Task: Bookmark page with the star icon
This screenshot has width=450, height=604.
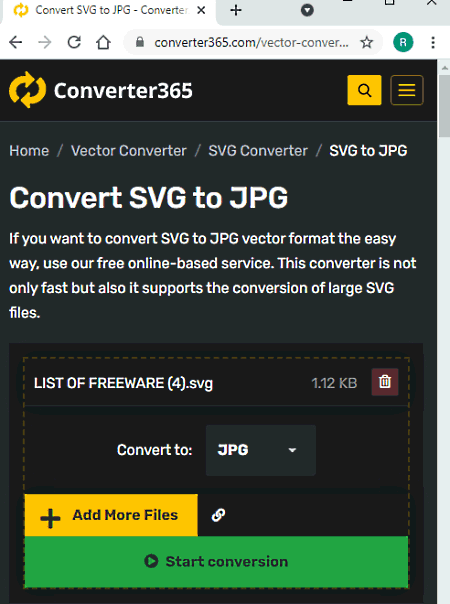Action: click(x=366, y=42)
